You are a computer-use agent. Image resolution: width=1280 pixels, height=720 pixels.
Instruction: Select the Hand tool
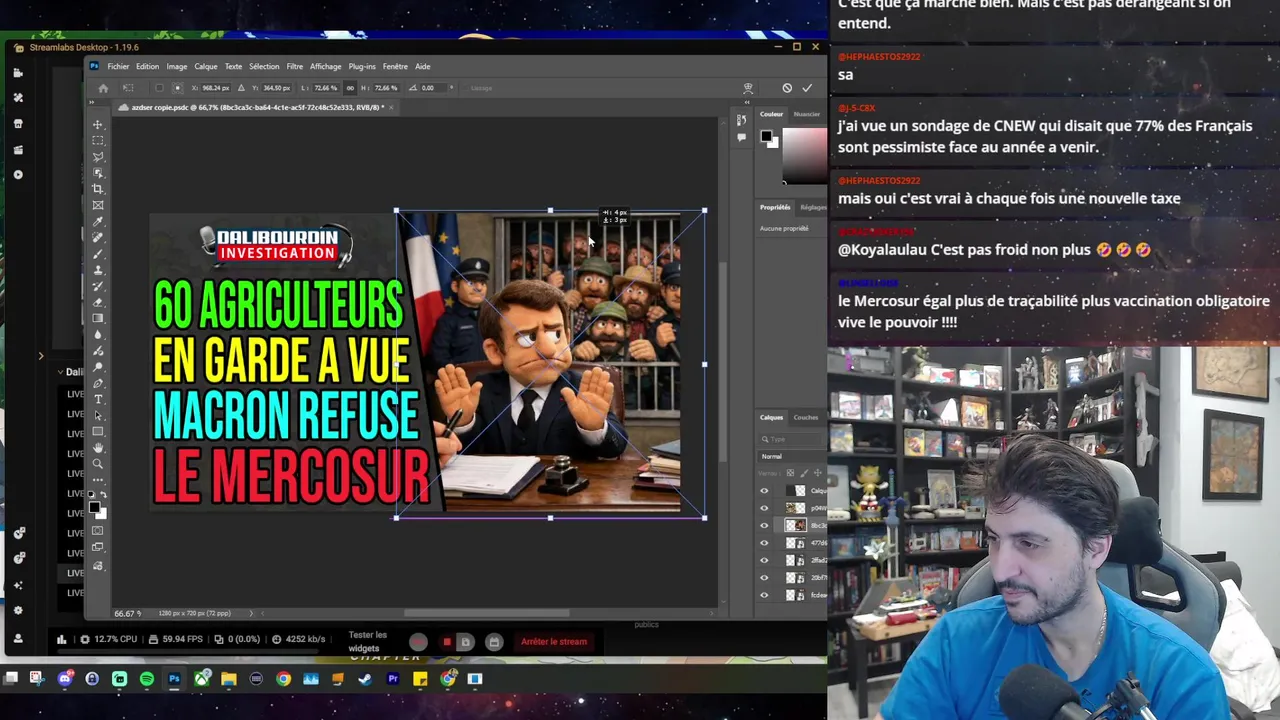click(x=98, y=447)
